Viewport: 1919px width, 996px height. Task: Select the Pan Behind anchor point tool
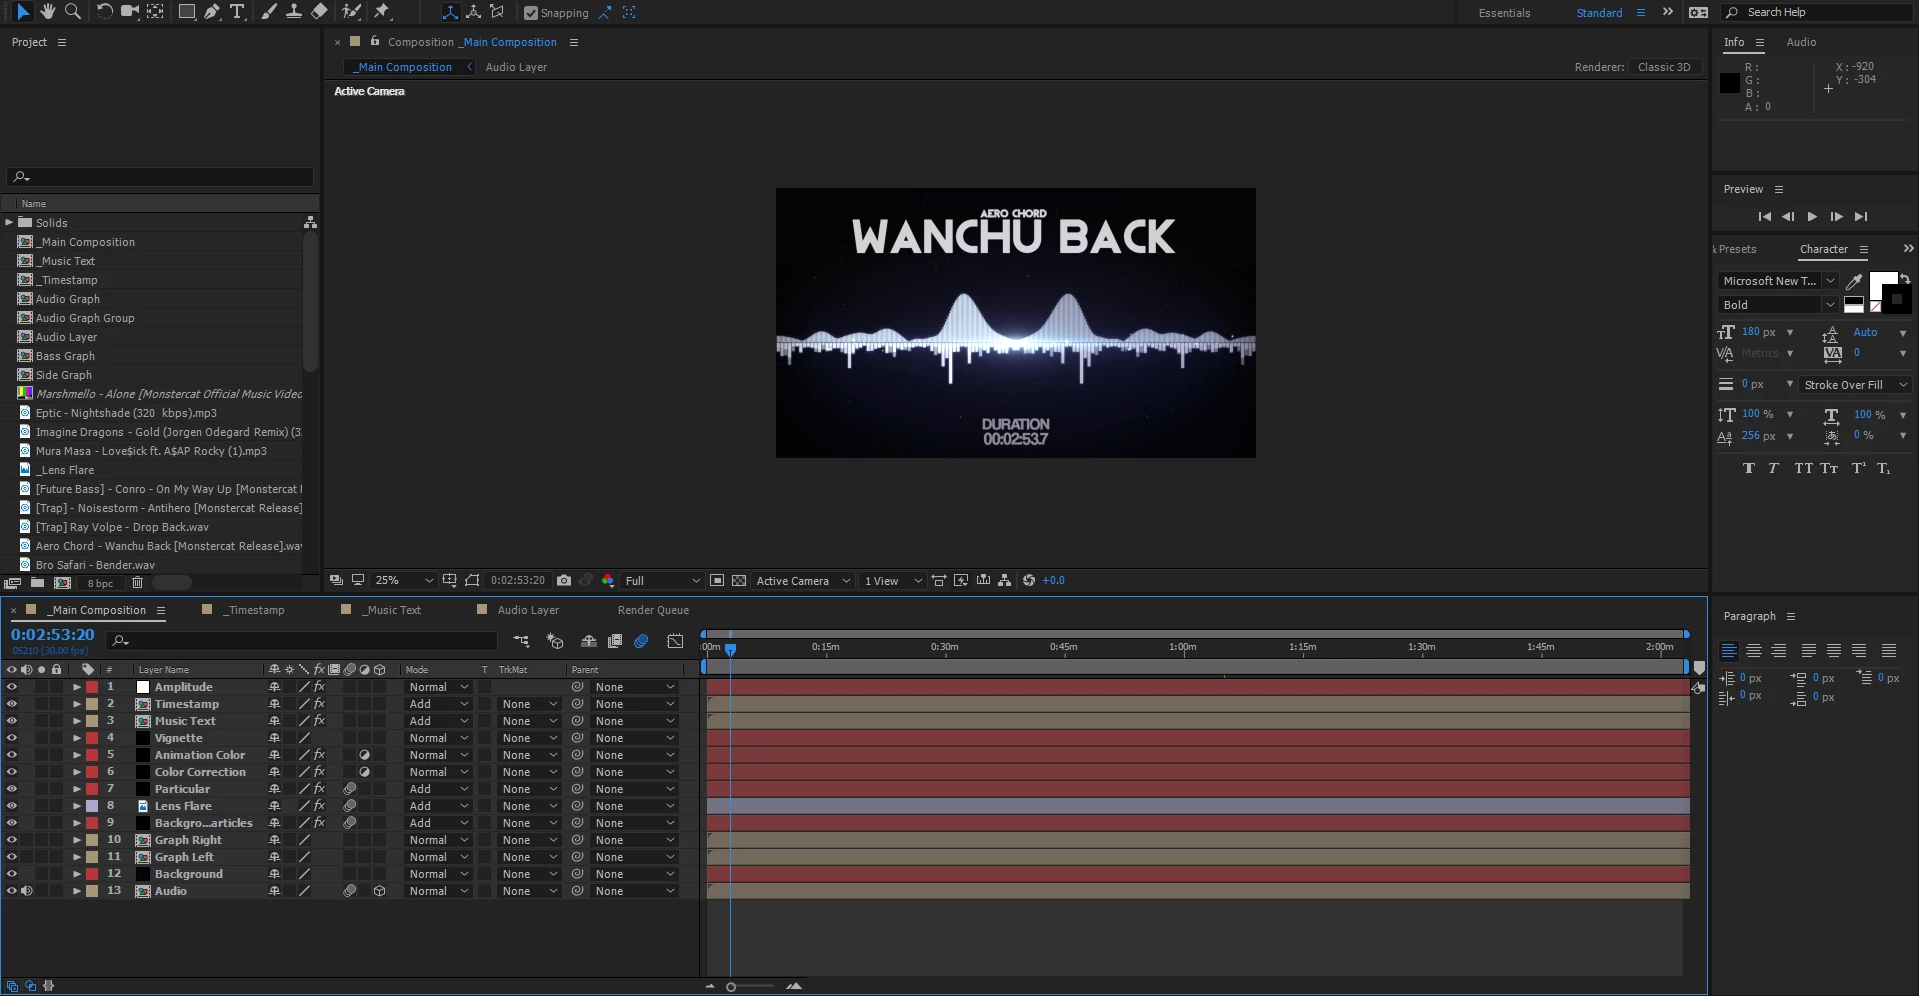coord(156,12)
